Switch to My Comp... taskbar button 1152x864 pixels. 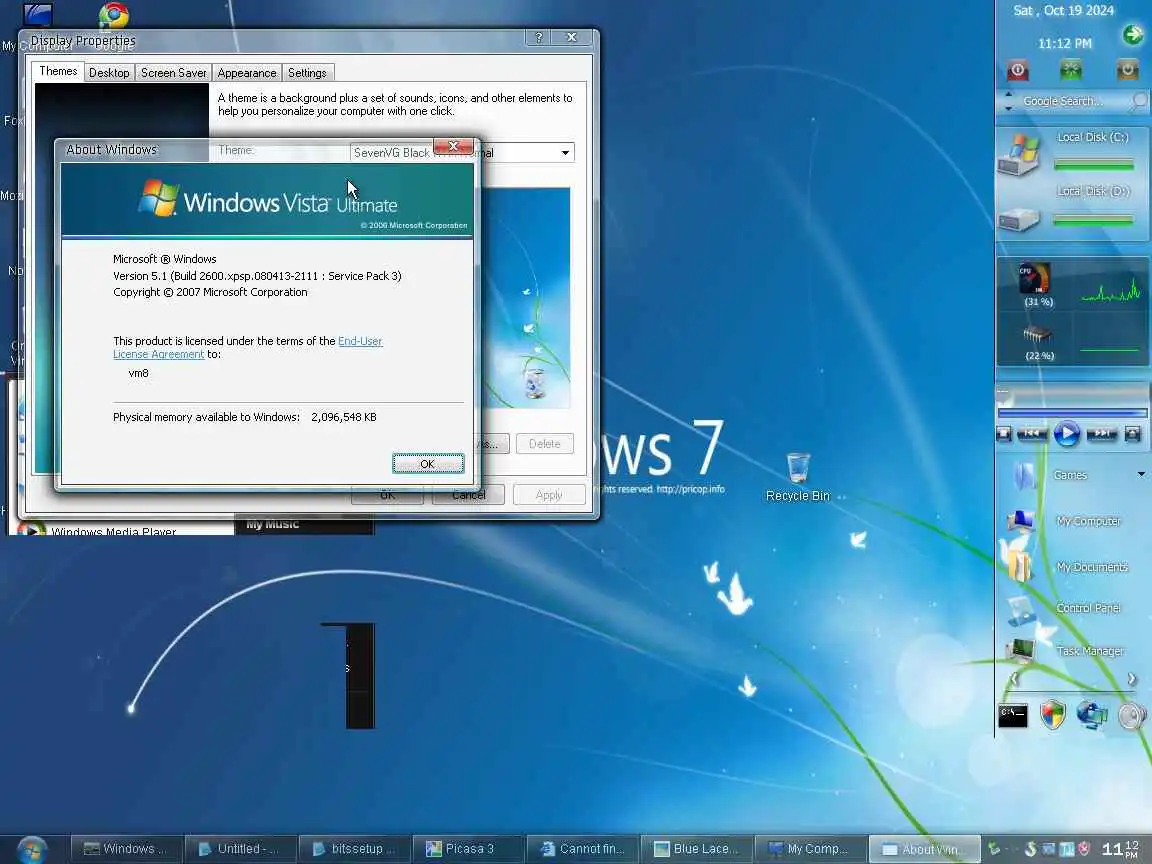(x=810, y=849)
